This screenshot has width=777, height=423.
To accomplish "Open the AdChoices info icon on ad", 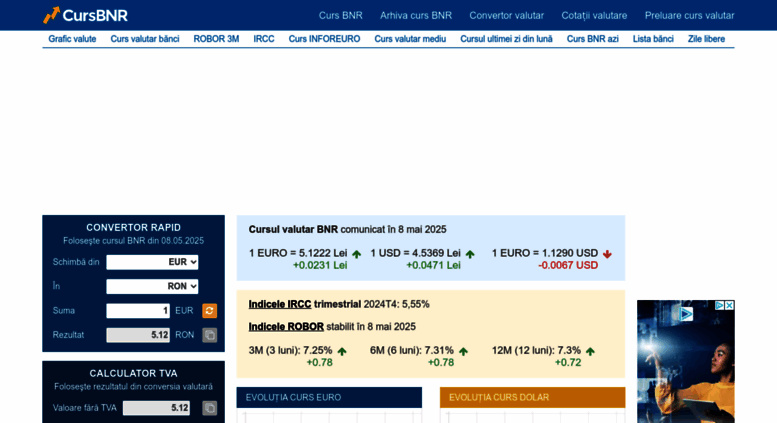I will click(x=720, y=306).
